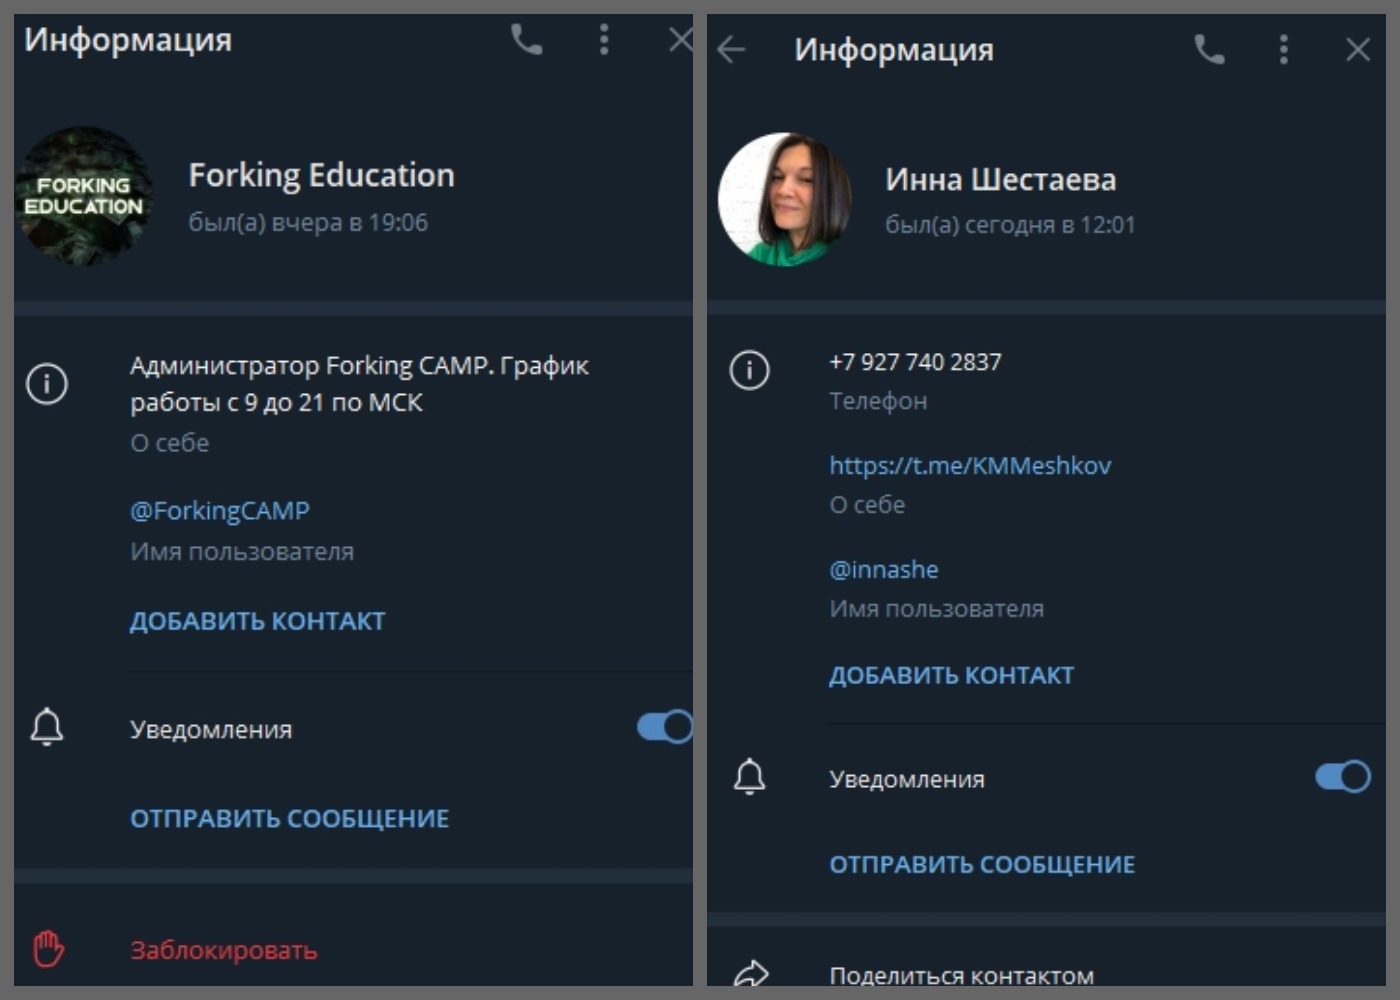This screenshot has height=1000, width=1400.
Task: Start a call with Инна Шестаева
Action: pyautogui.click(x=1209, y=49)
